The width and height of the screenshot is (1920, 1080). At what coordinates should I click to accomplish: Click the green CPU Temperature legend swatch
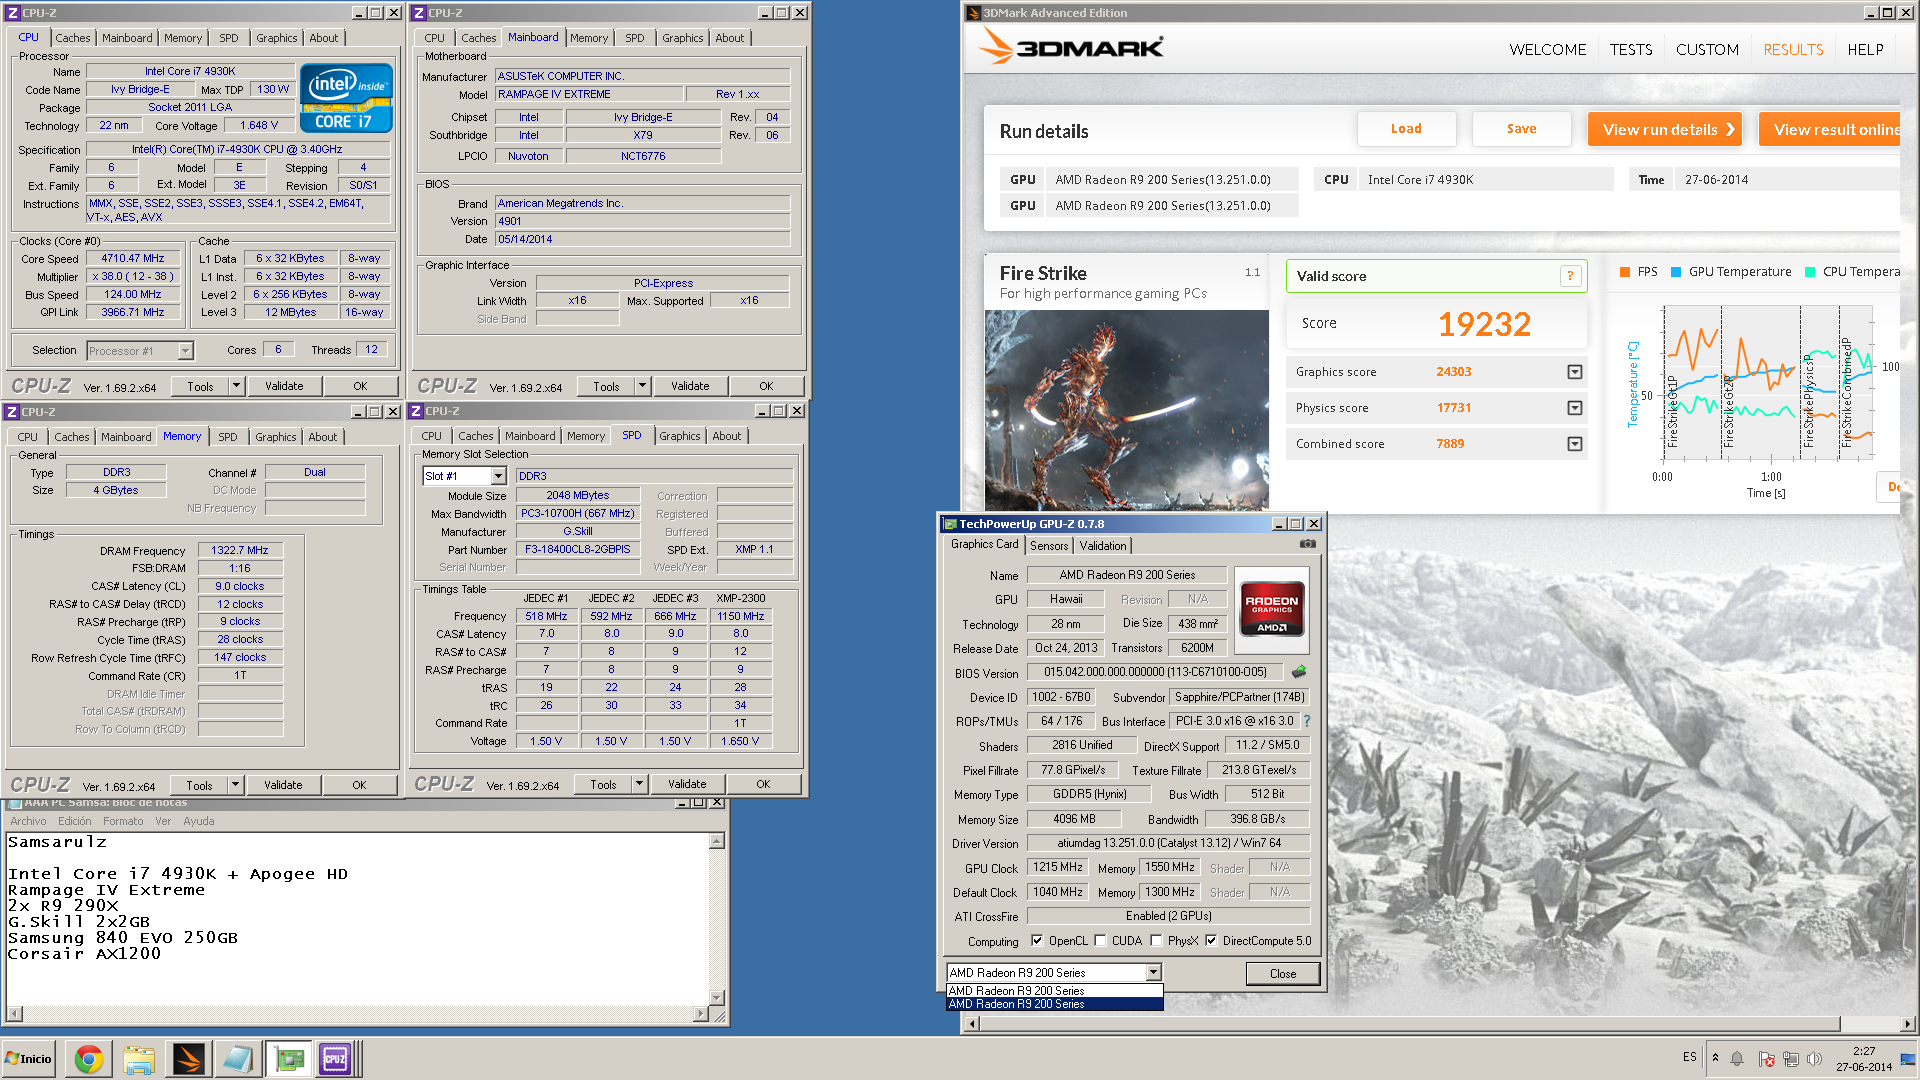click(1810, 272)
